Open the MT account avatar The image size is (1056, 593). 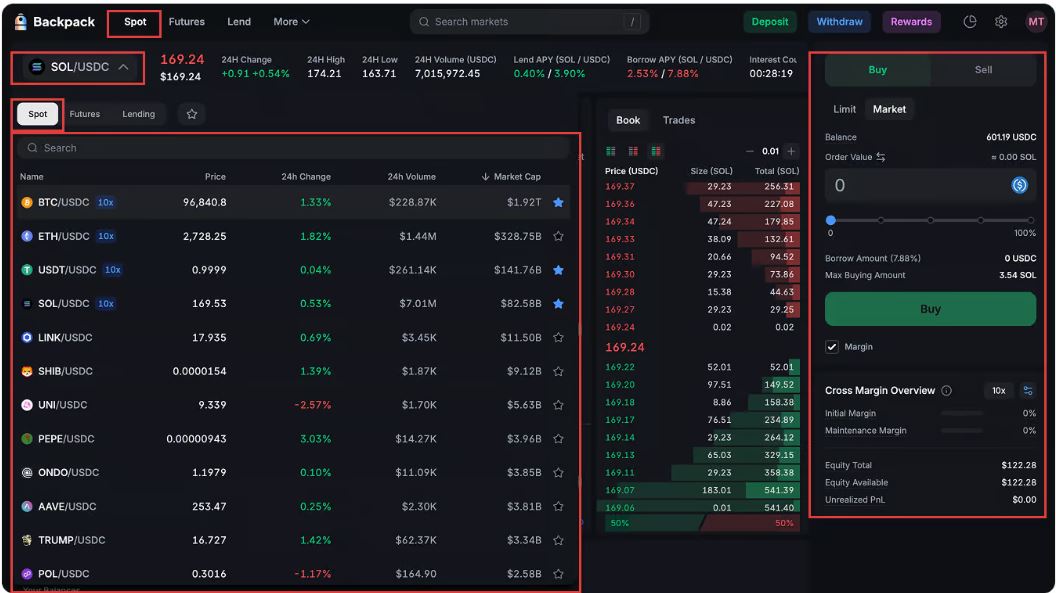pyautogui.click(x=1035, y=22)
